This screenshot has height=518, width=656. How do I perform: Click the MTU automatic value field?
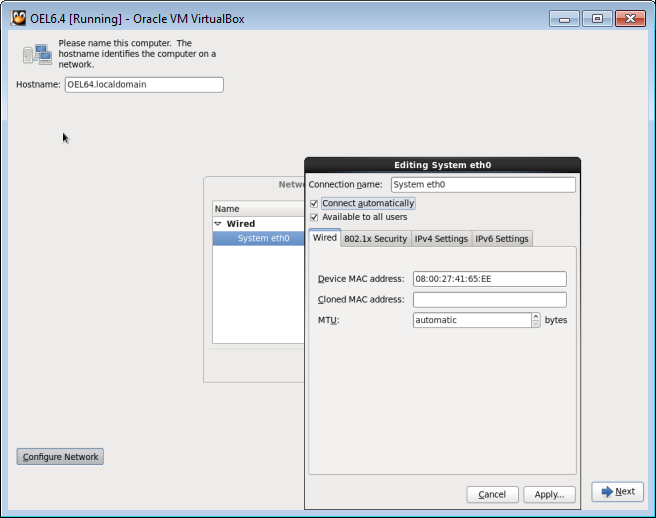(472, 320)
